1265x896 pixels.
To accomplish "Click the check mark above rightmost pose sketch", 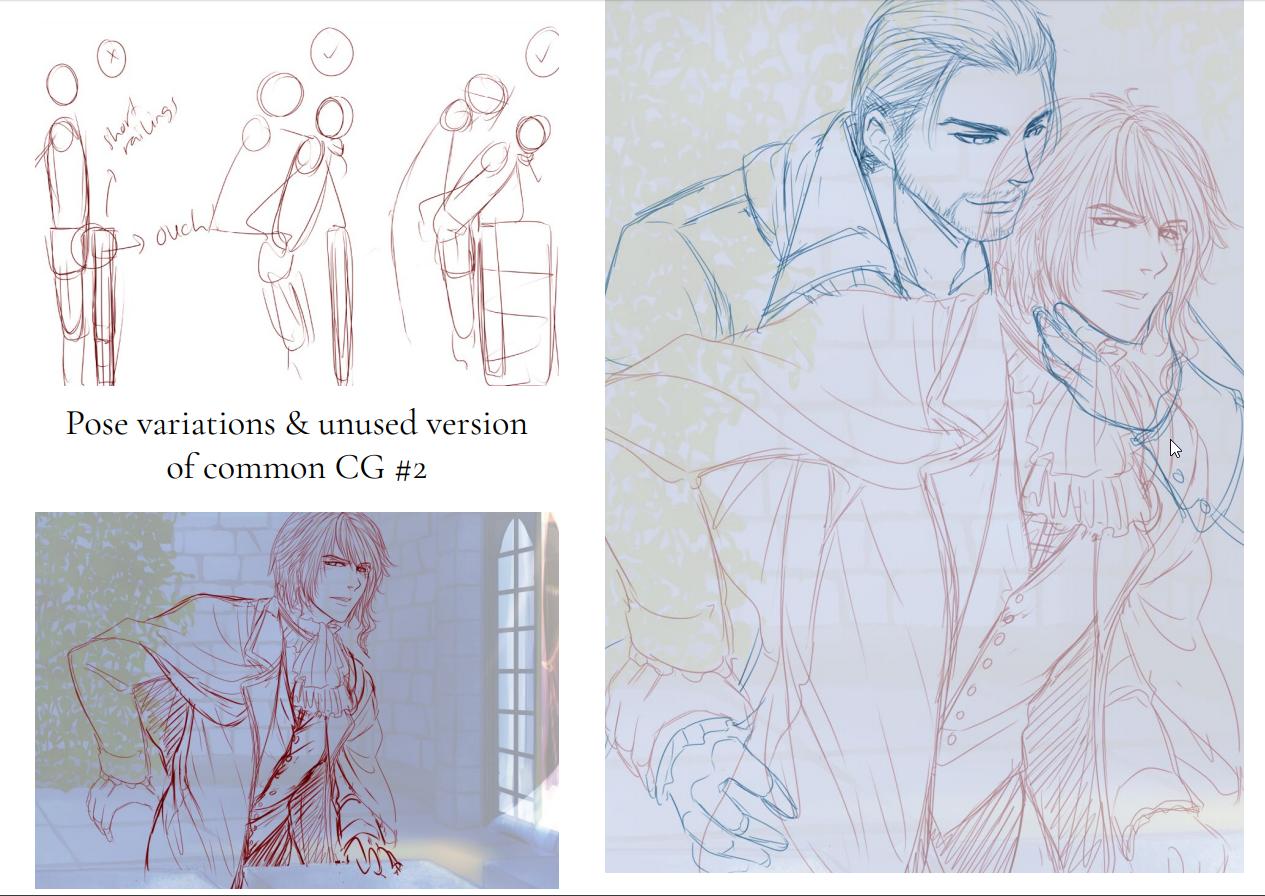I will click(542, 51).
